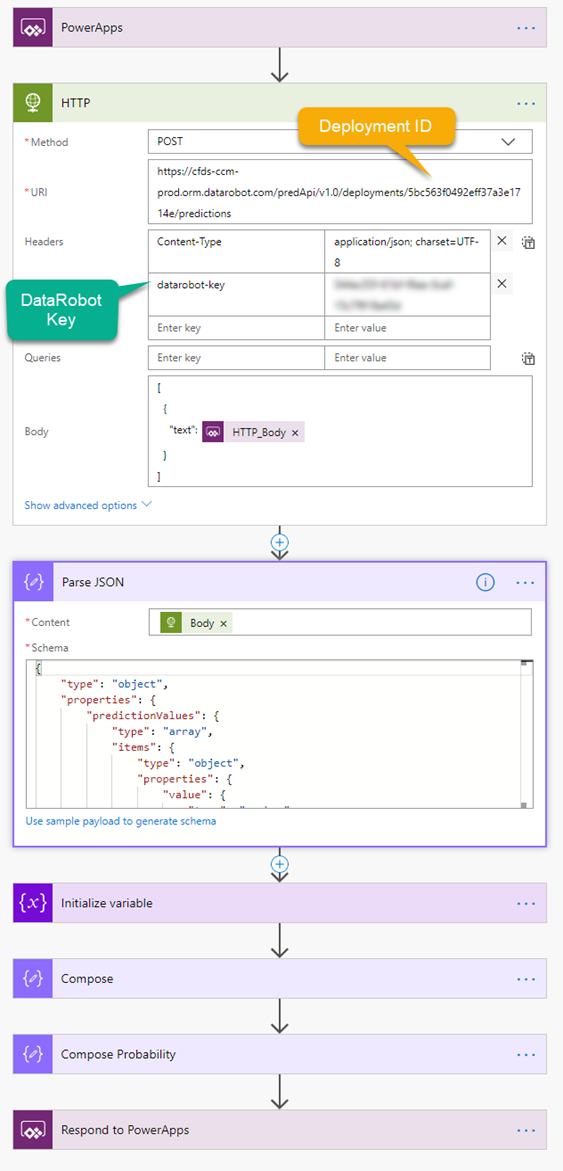Open the Method POST dropdown
563x1171 pixels.
(x=340, y=142)
